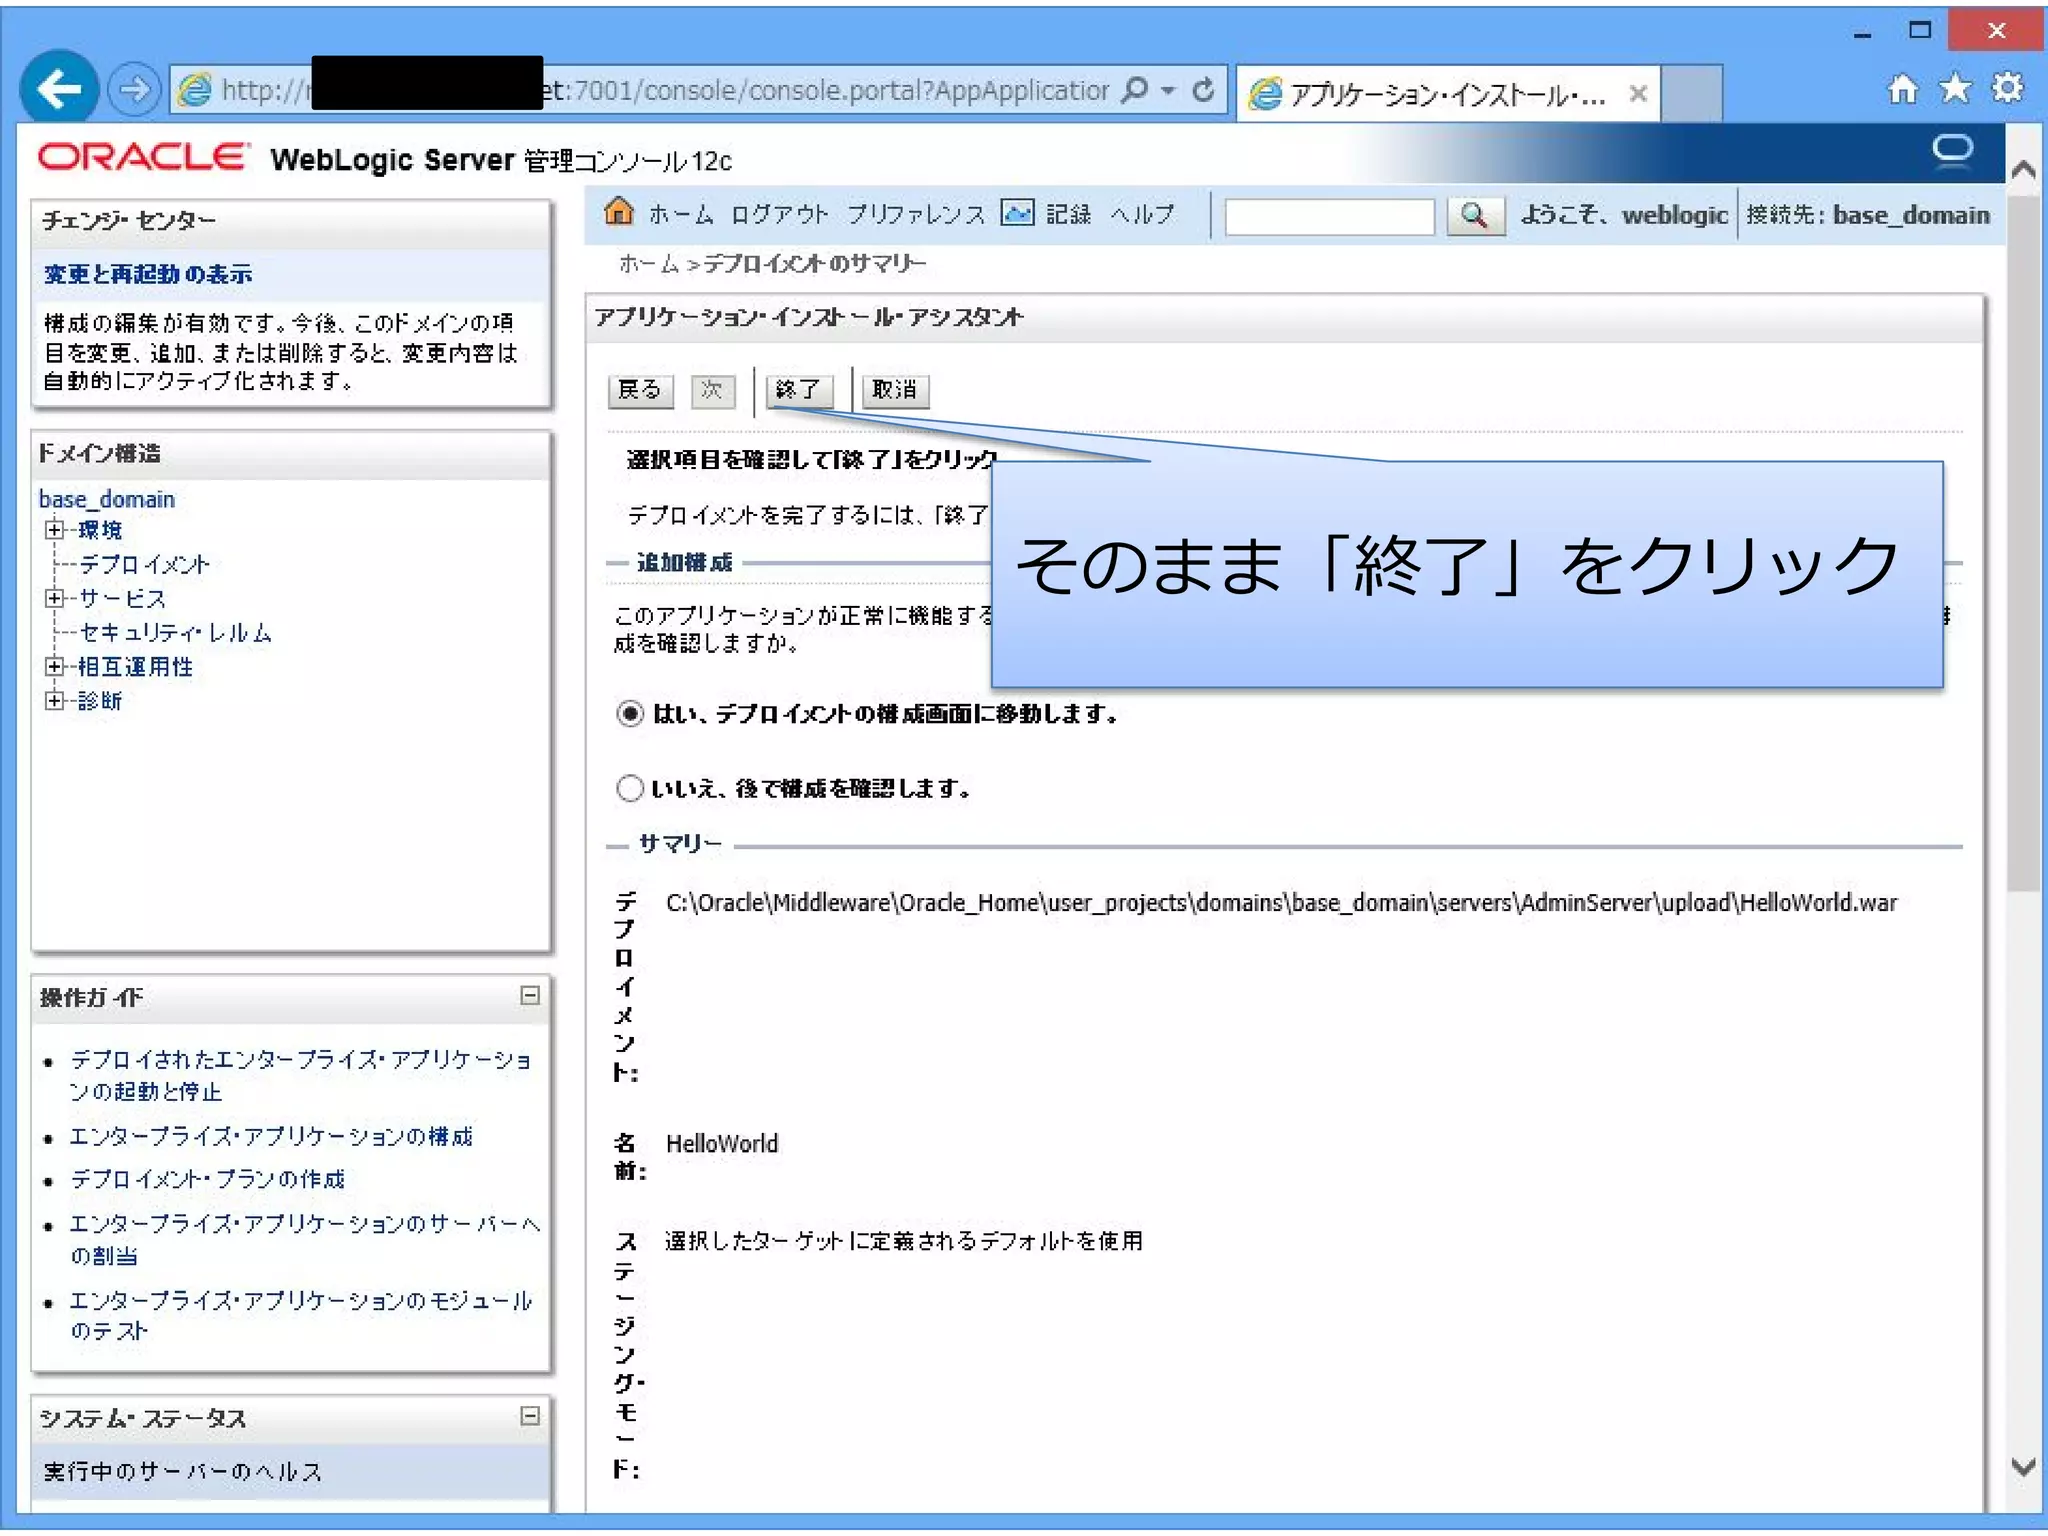This screenshot has width=2048, height=1536.
Task: Close the アプリケーション・インストール browser tab
Action: (1637, 94)
